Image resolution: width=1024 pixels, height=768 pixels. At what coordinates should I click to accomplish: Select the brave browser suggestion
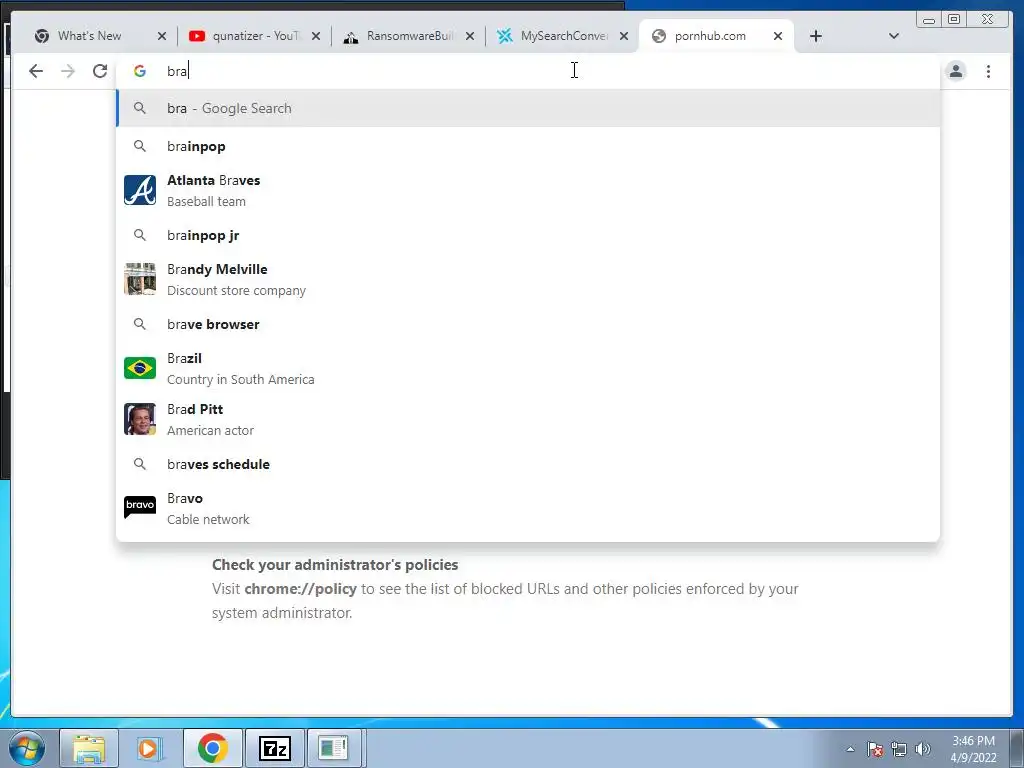point(528,324)
